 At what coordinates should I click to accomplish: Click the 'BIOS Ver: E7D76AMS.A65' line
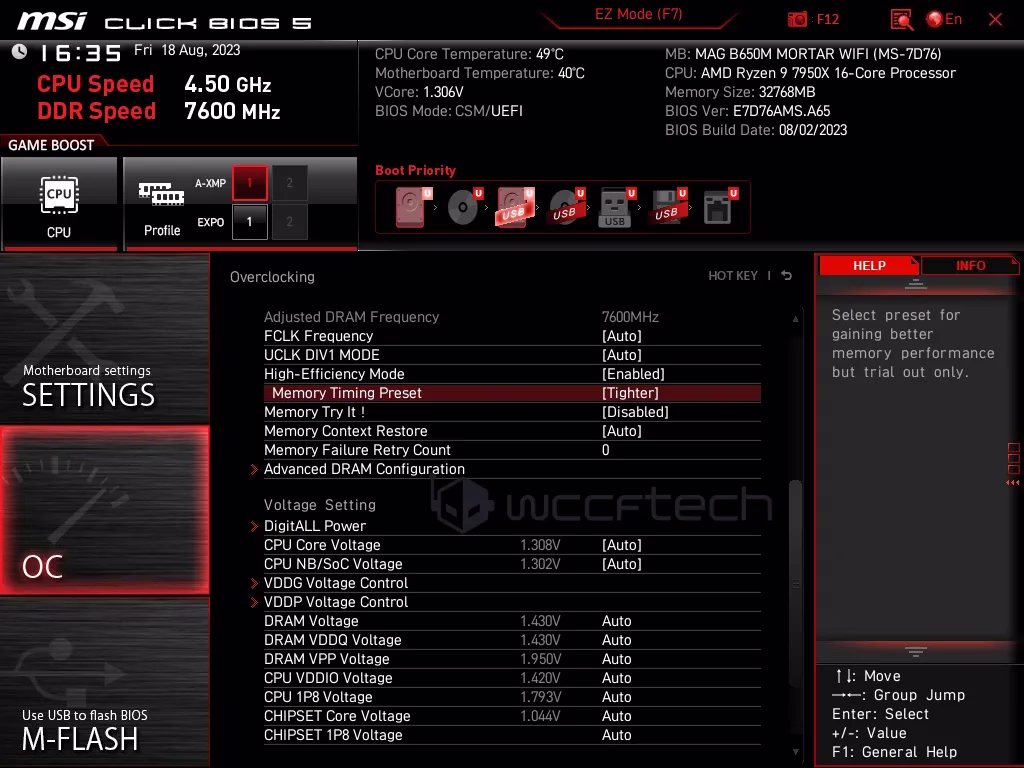pos(747,111)
